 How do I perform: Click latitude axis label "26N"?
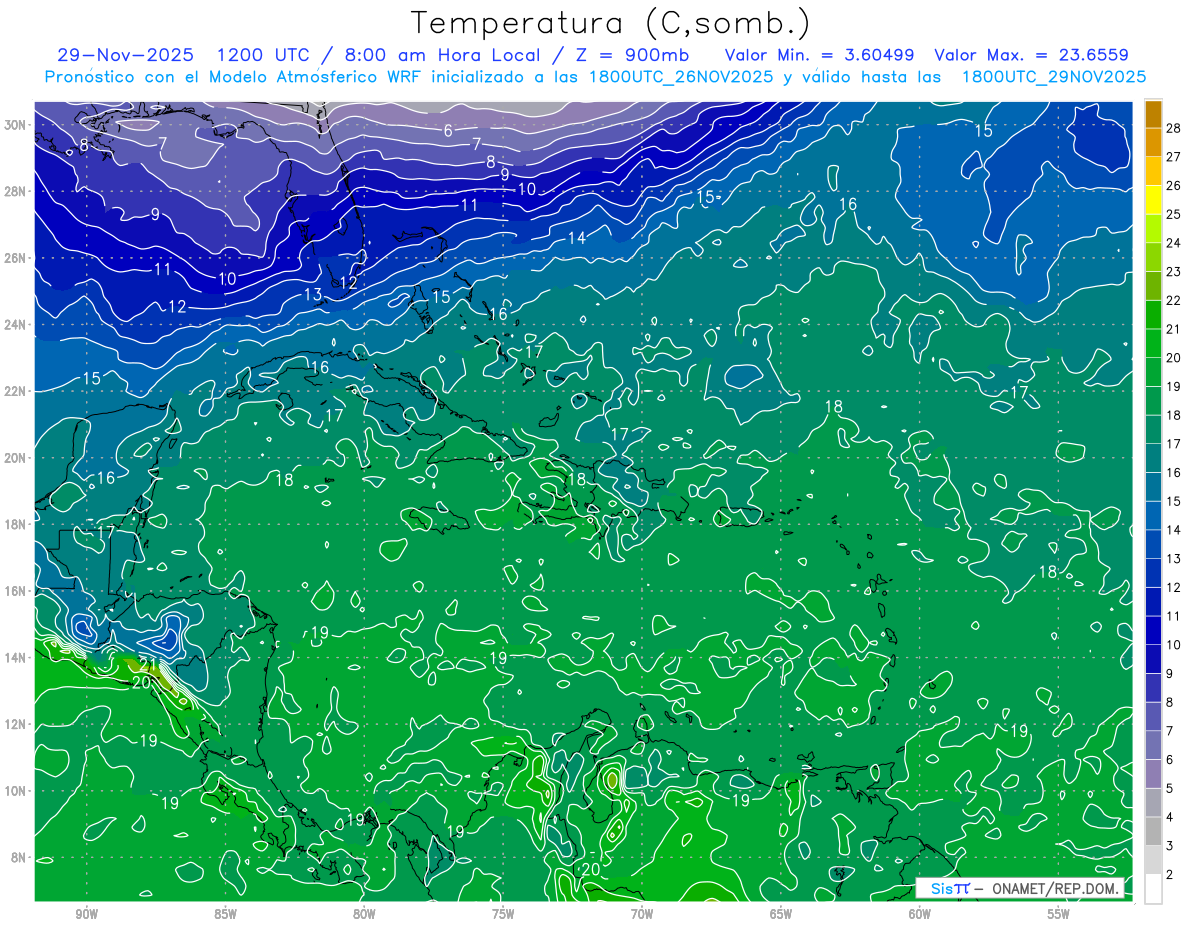coord(16,258)
